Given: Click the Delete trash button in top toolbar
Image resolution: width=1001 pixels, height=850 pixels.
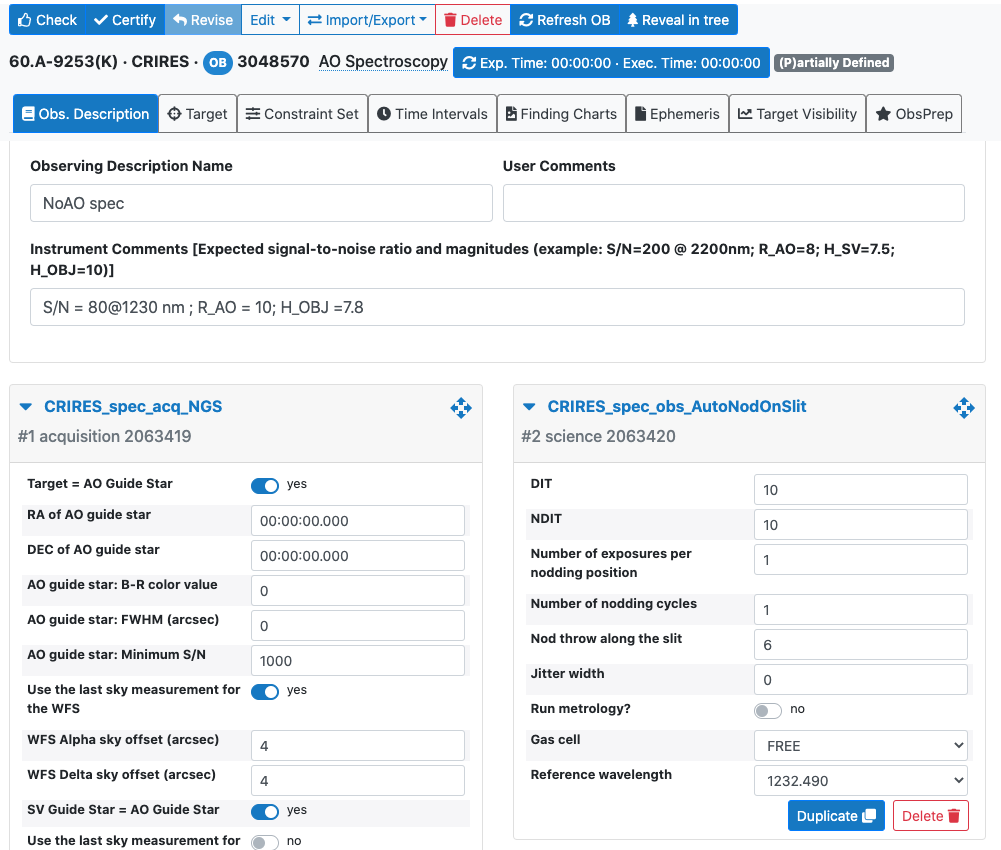Looking at the screenshot, I should [472, 20].
